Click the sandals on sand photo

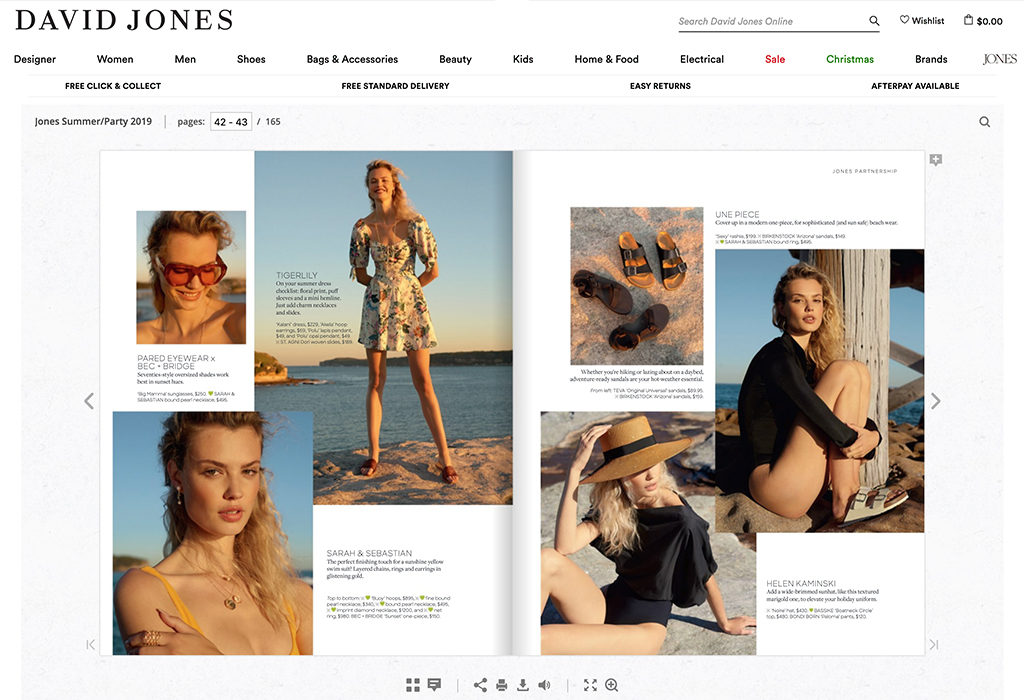[637, 286]
